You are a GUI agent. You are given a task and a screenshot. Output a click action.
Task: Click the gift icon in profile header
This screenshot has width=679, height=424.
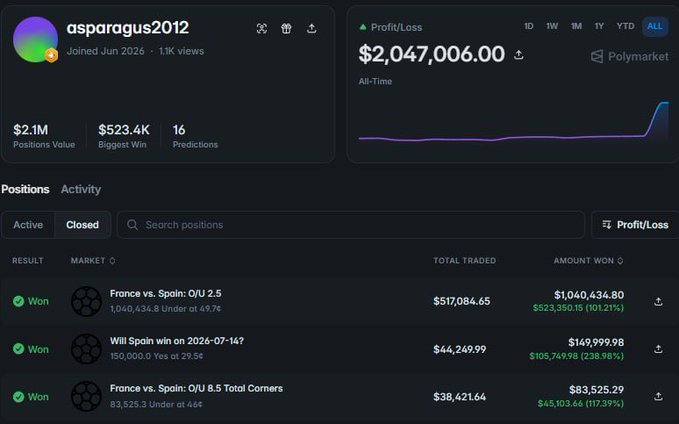pyautogui.click(x=286, y=29)
